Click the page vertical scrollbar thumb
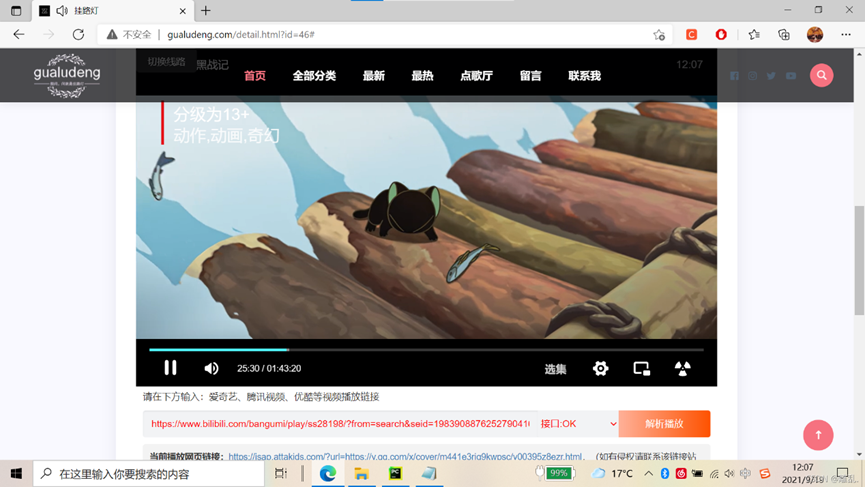The width and height of the screenshot is (865, 487). [859, 260]
